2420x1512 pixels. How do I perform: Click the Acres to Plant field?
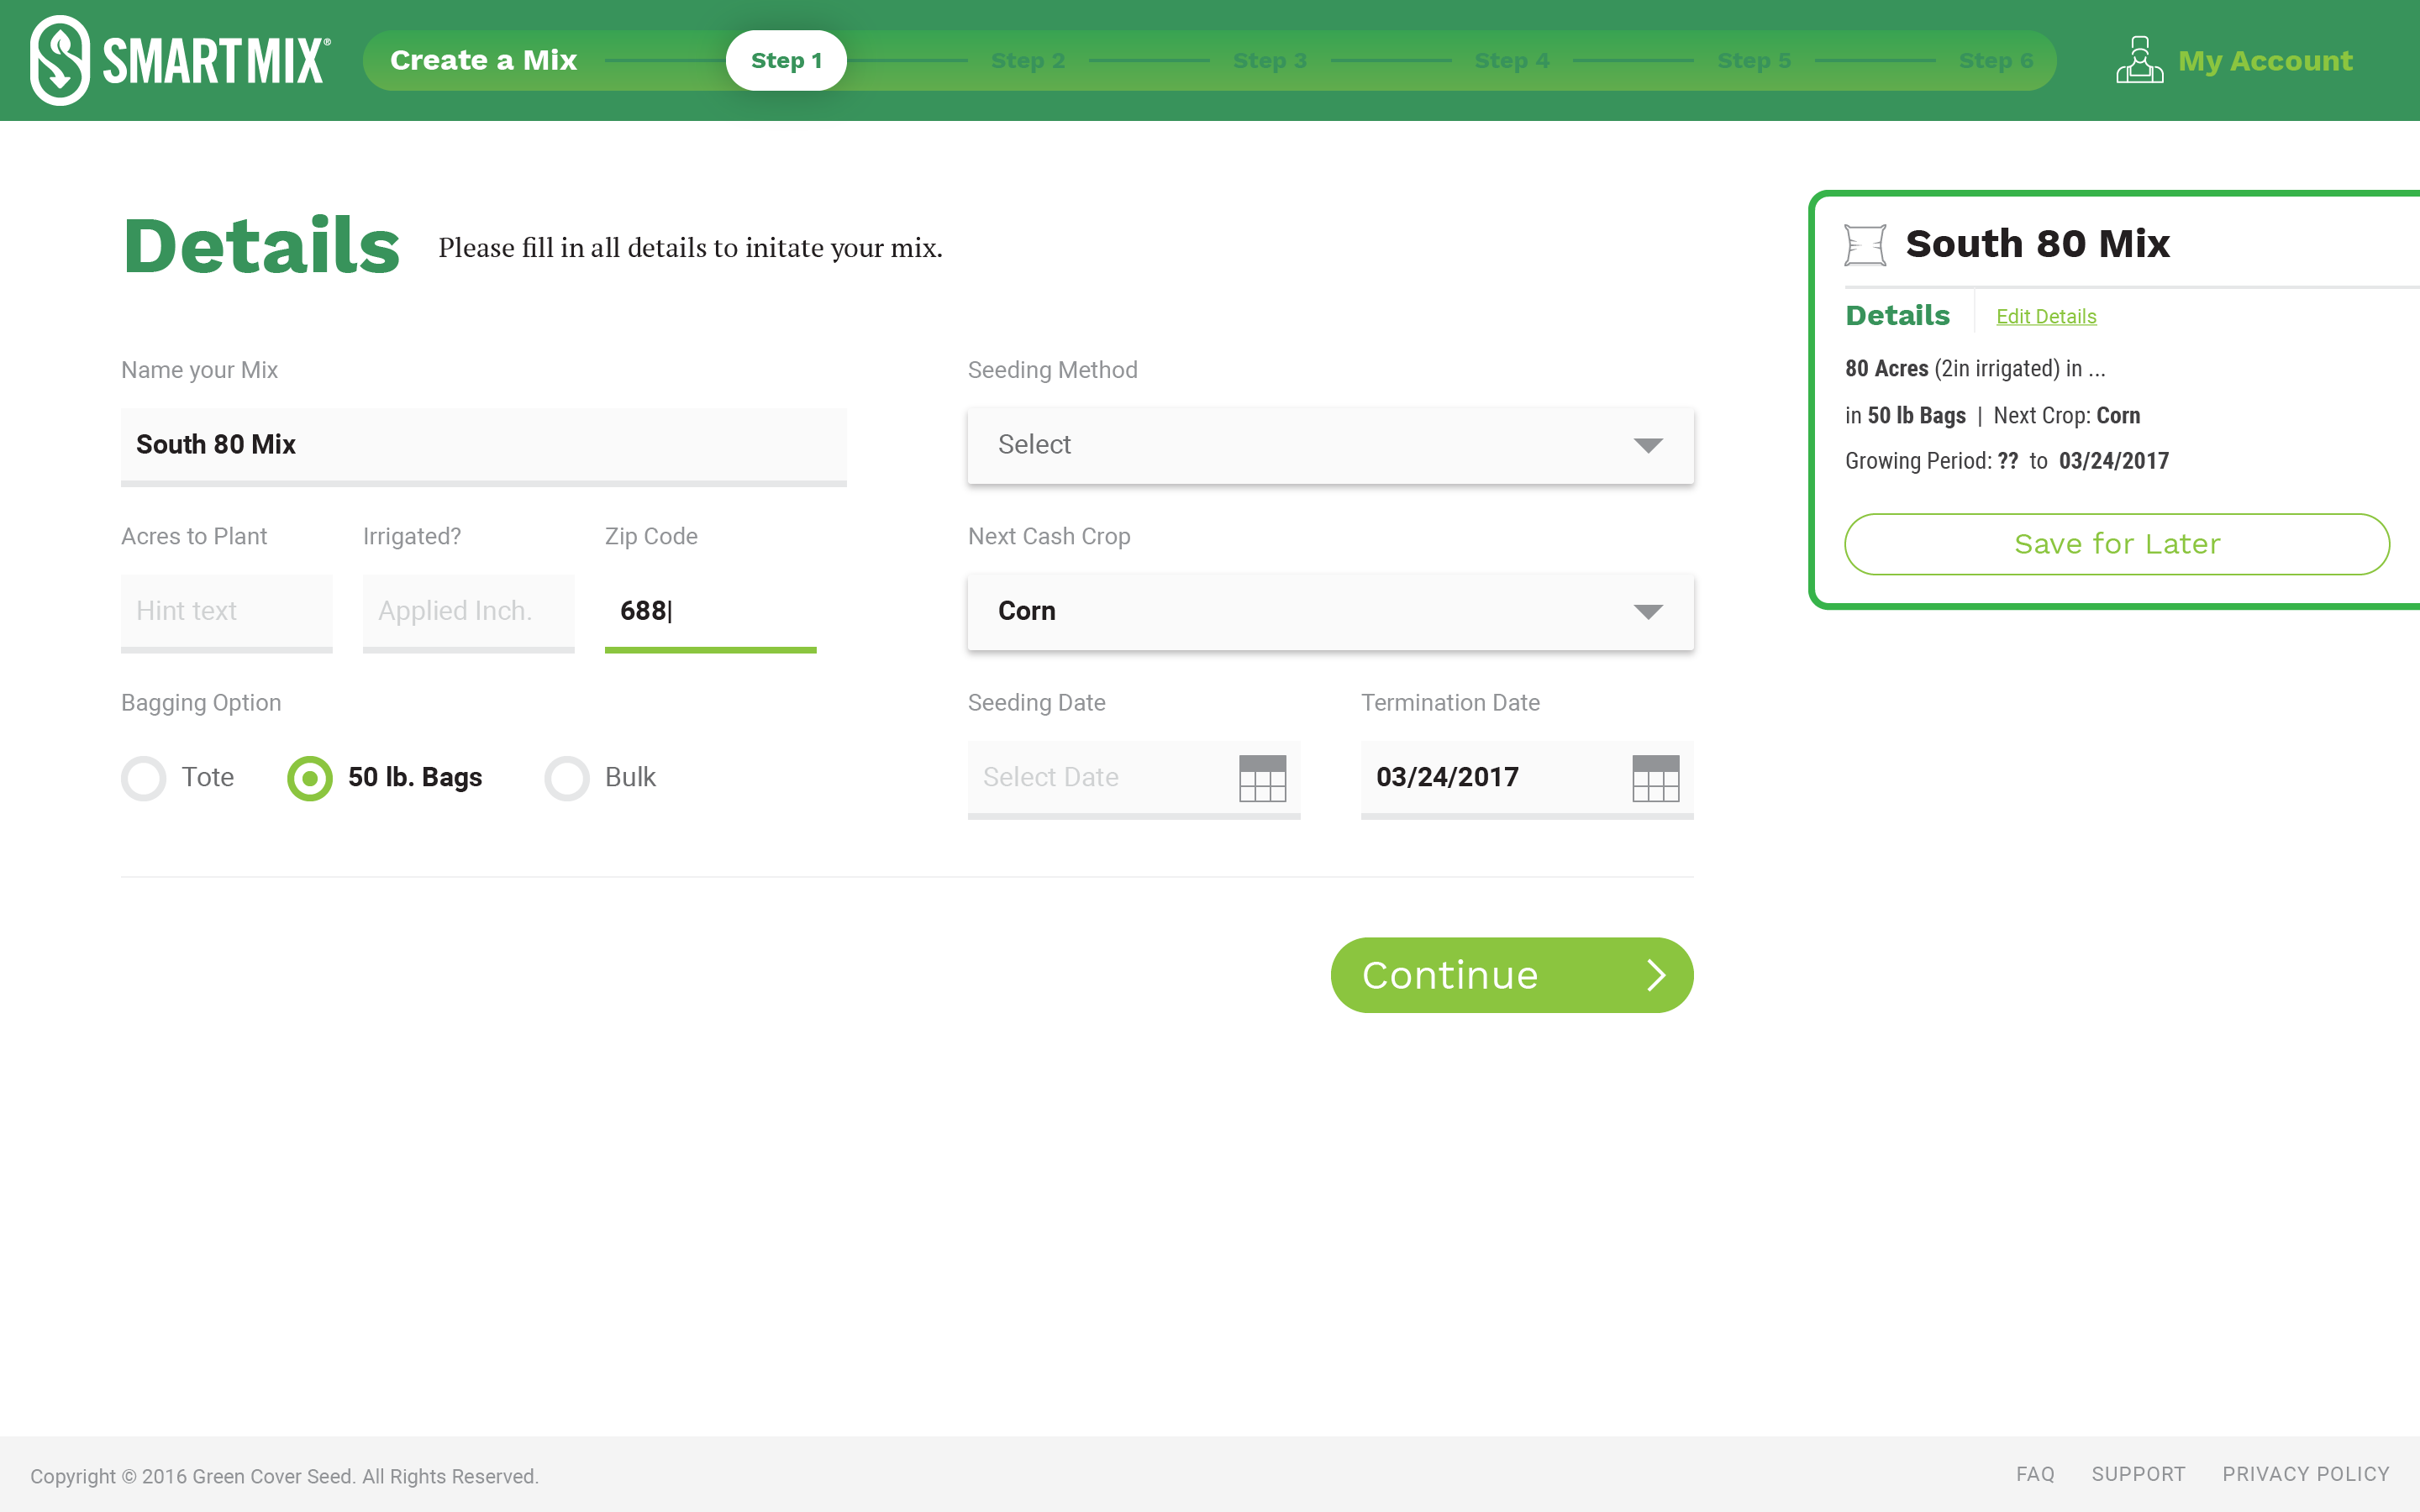pos(226,611)
